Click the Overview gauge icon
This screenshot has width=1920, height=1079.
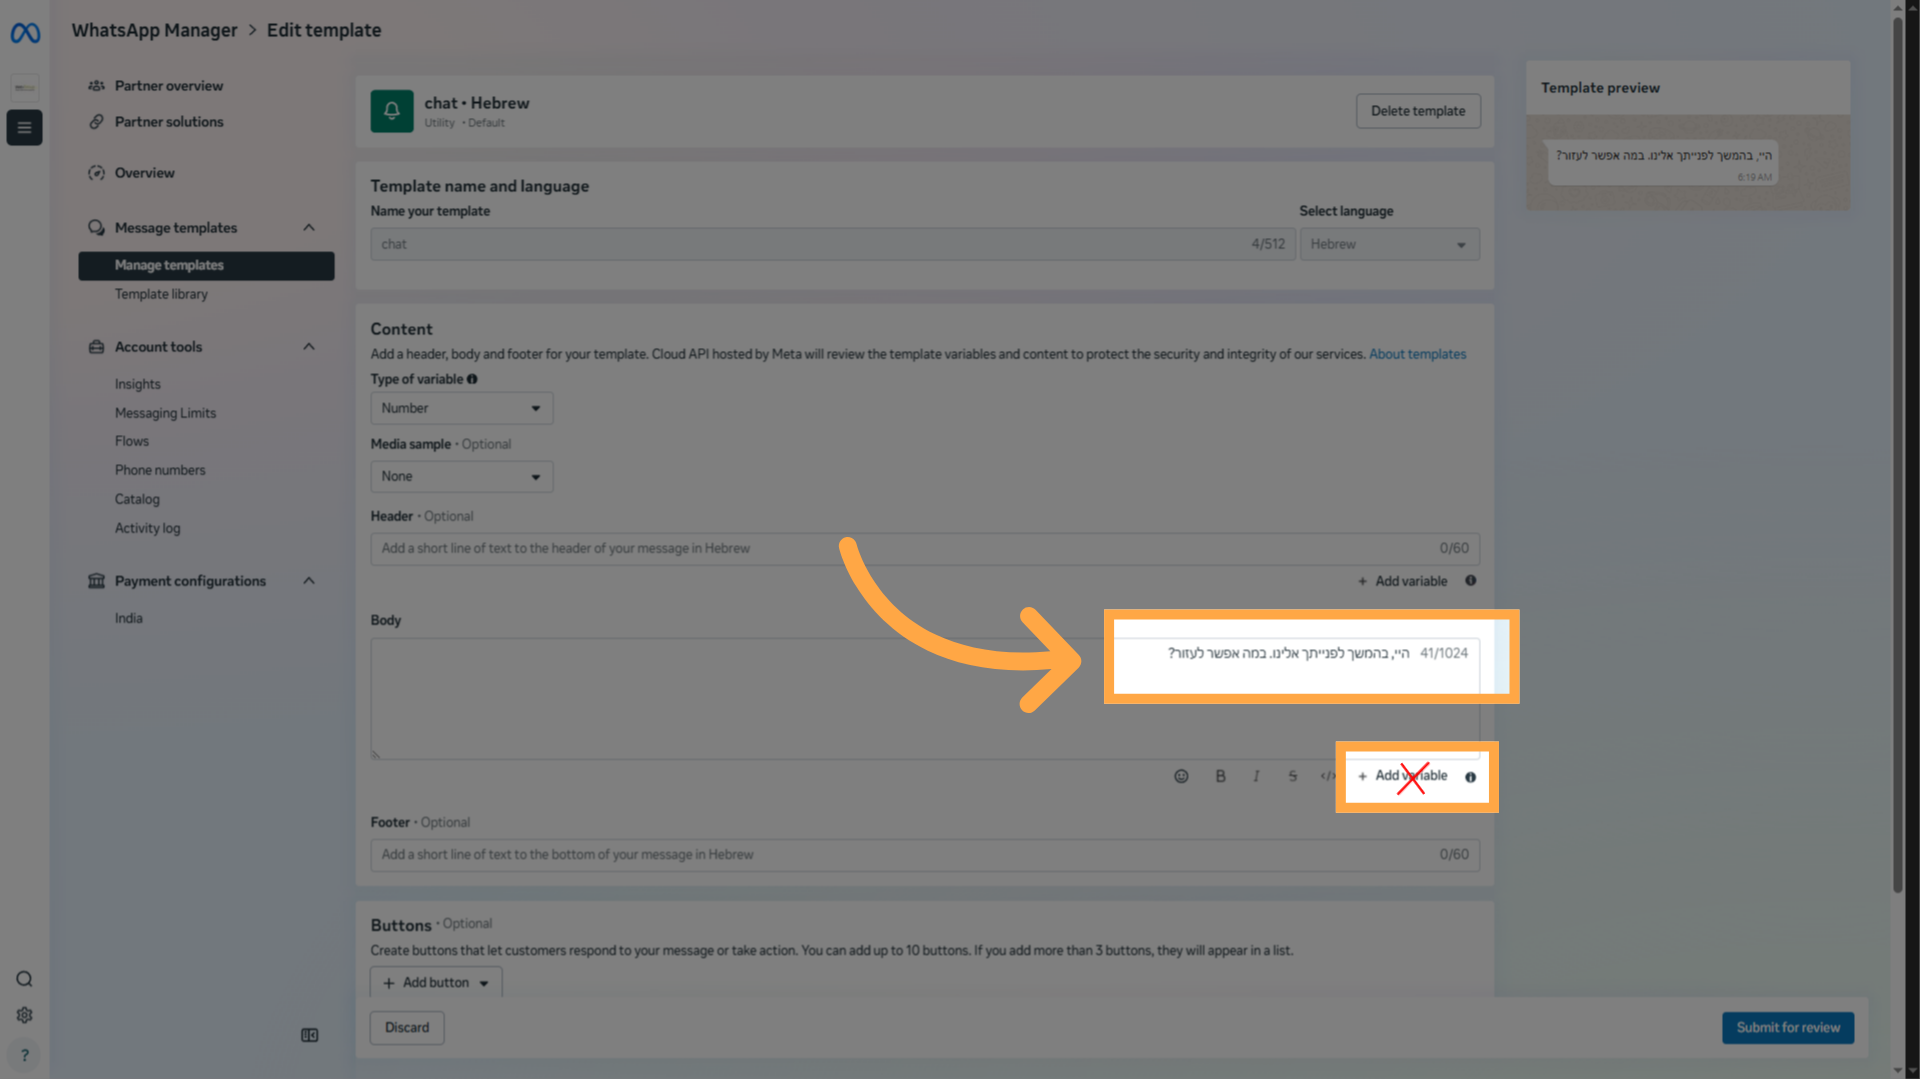(x=96, y=173)
